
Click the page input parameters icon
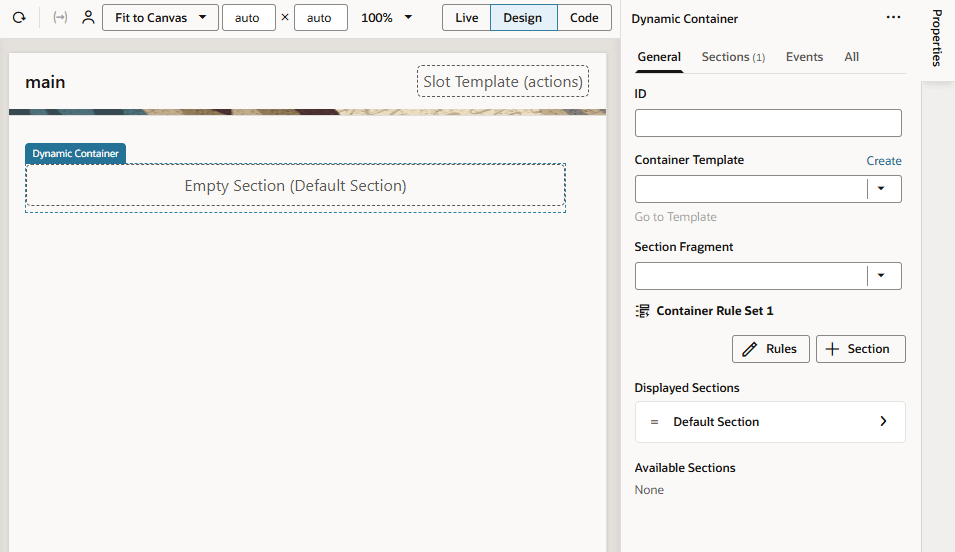click(60, 18)
